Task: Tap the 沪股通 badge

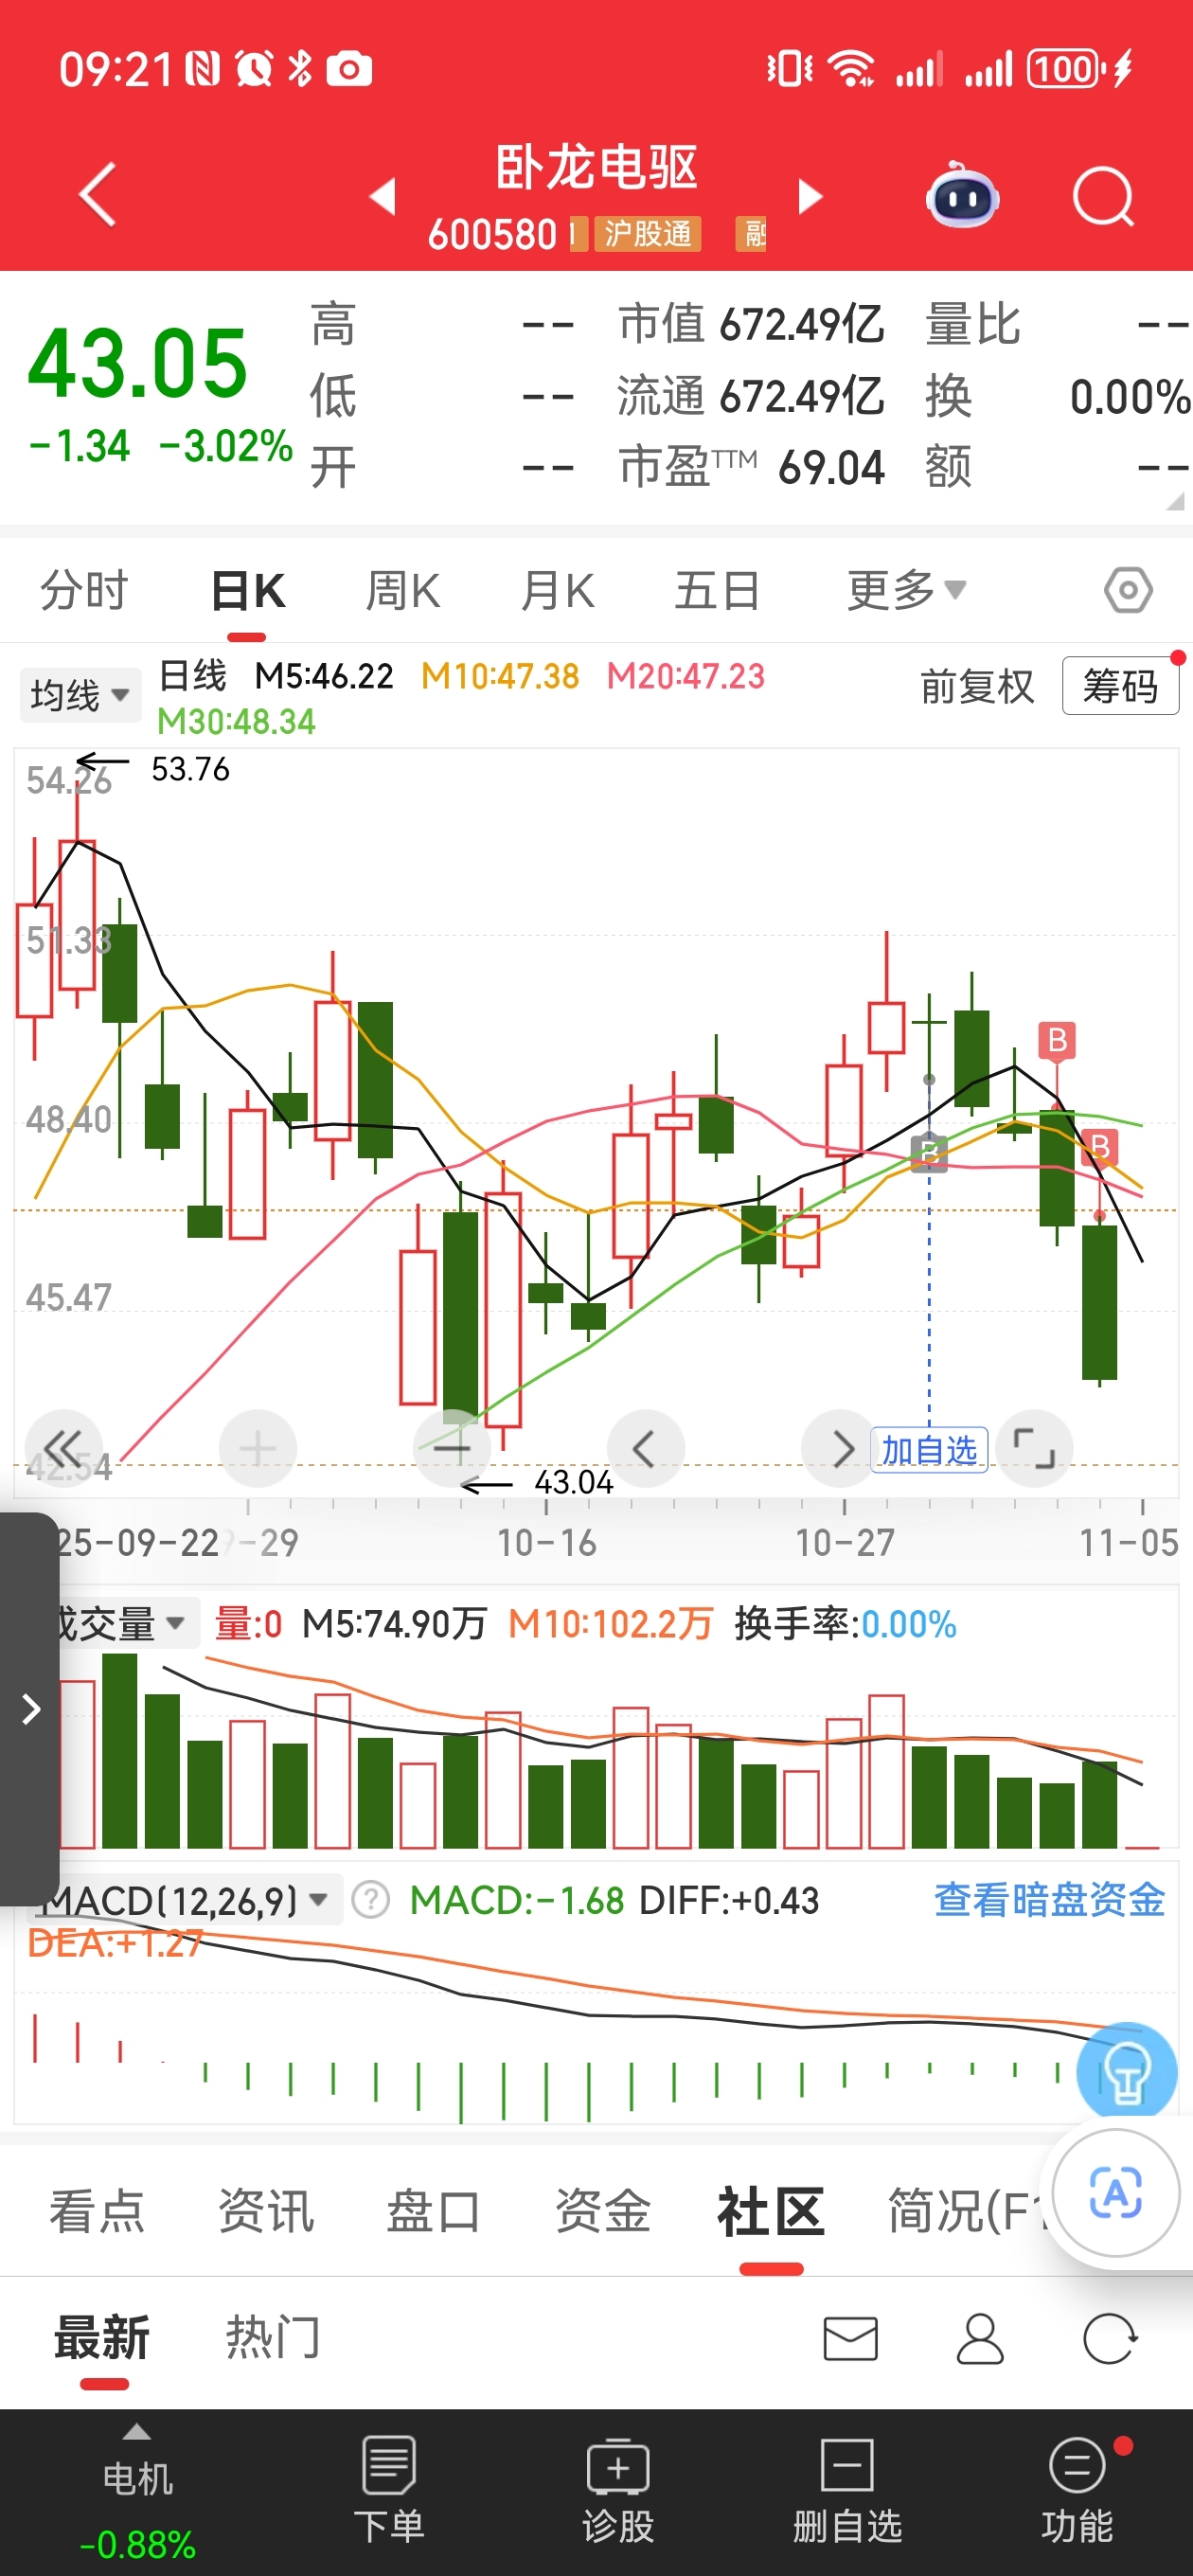Action: tap(648, 234)
